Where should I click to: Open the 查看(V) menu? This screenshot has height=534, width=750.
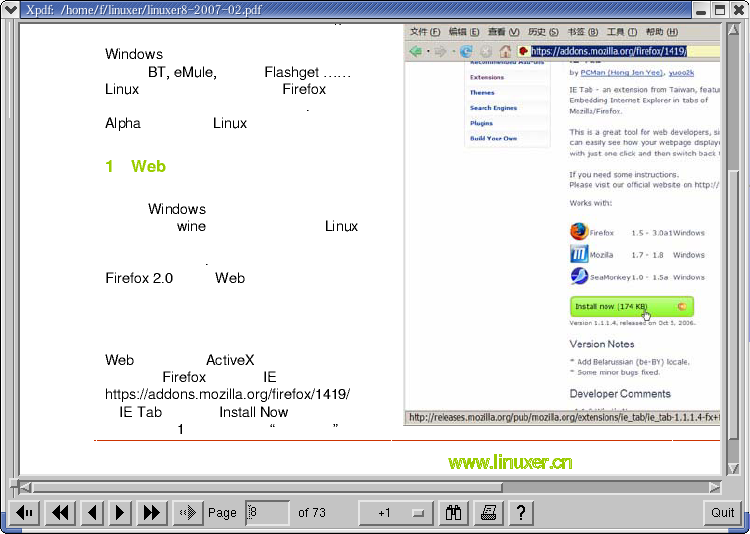point(503,32)
